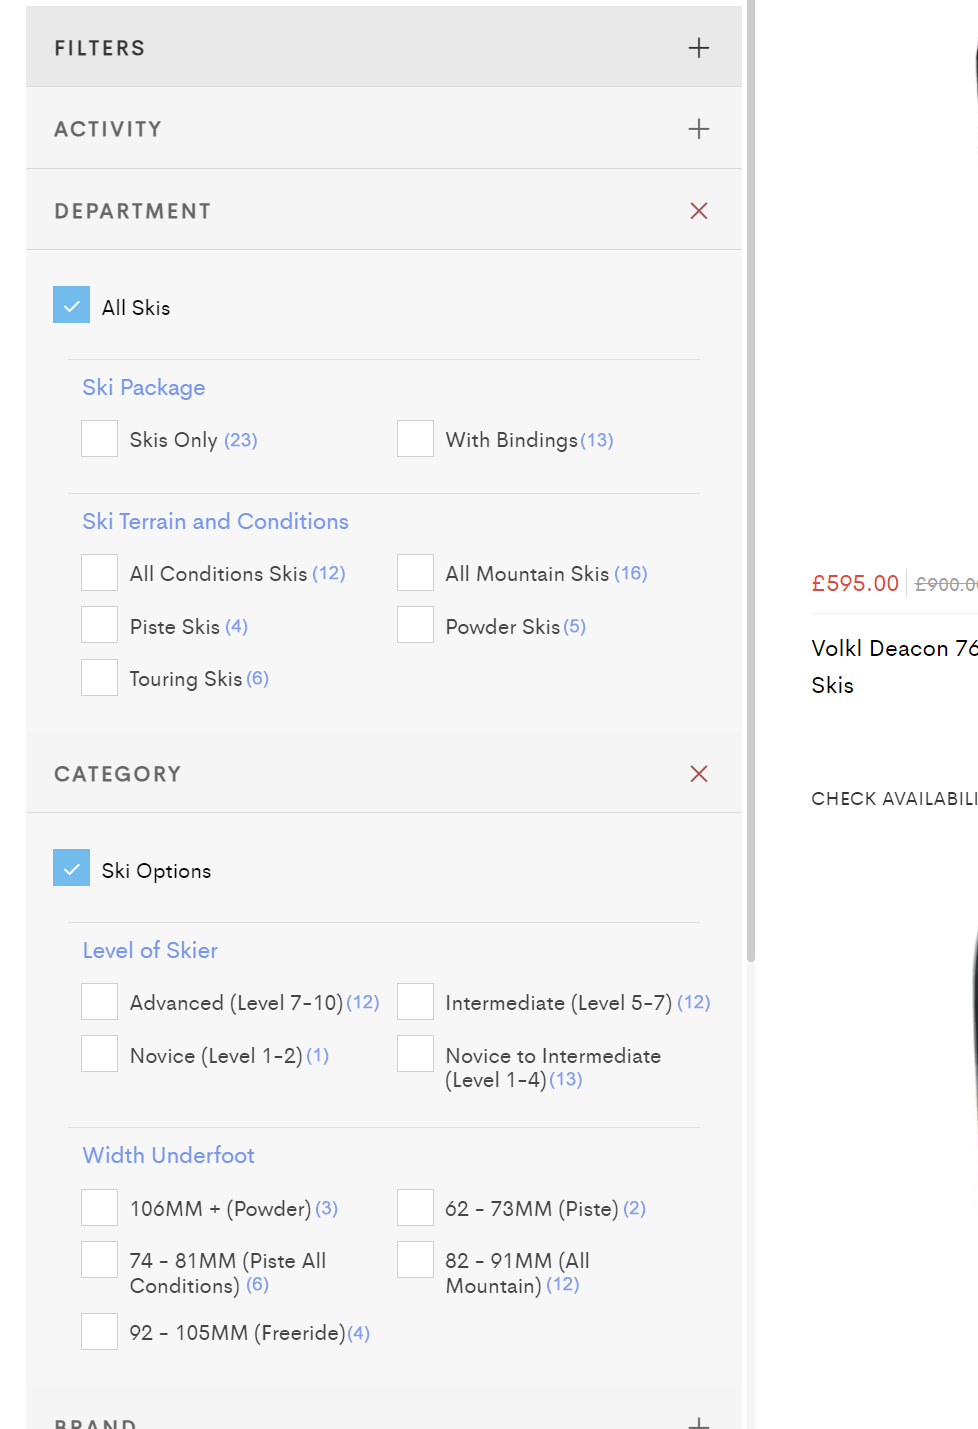Uncheck the Ski Options checkbox
This screenshot has width=978, height=1429.
tap(71, 869)
